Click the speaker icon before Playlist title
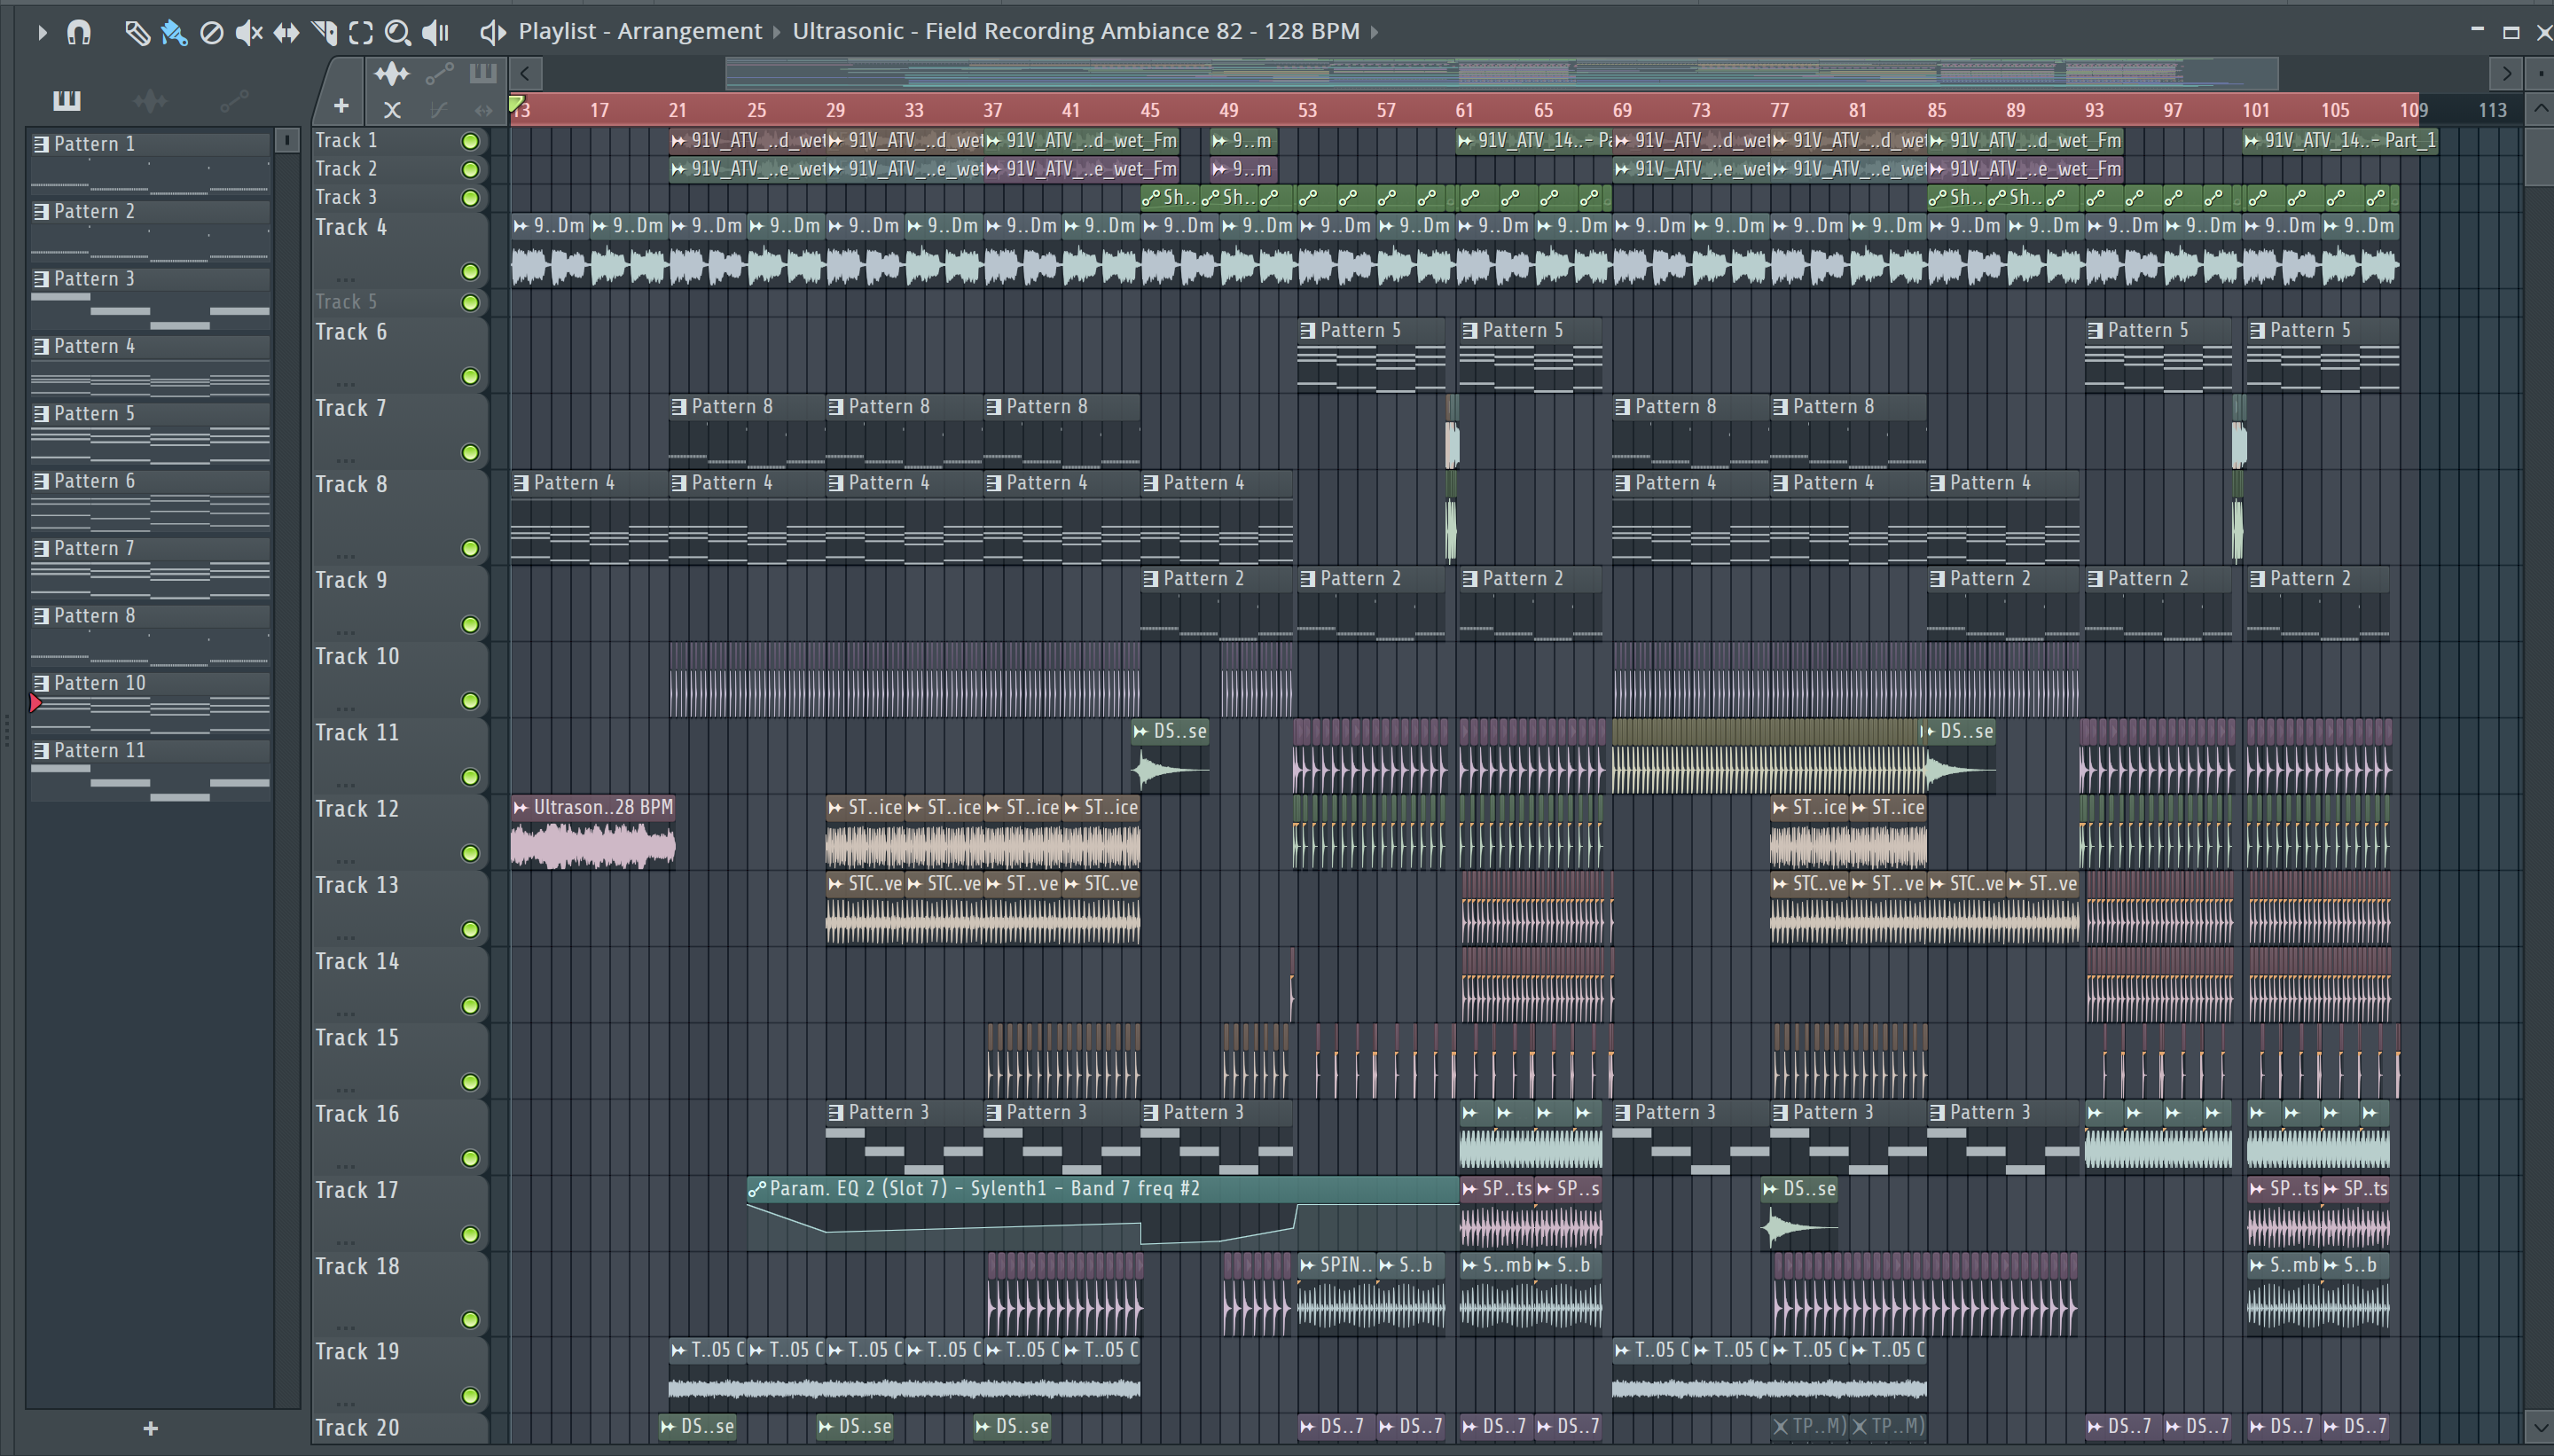The width and height of the screenshot is (2554, 1456). point(492,32)
